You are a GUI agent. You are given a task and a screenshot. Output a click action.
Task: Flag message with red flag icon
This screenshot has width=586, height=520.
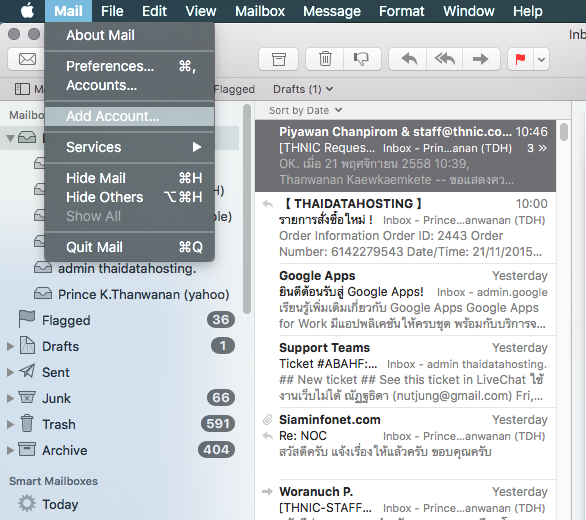[x=520, y=59]
